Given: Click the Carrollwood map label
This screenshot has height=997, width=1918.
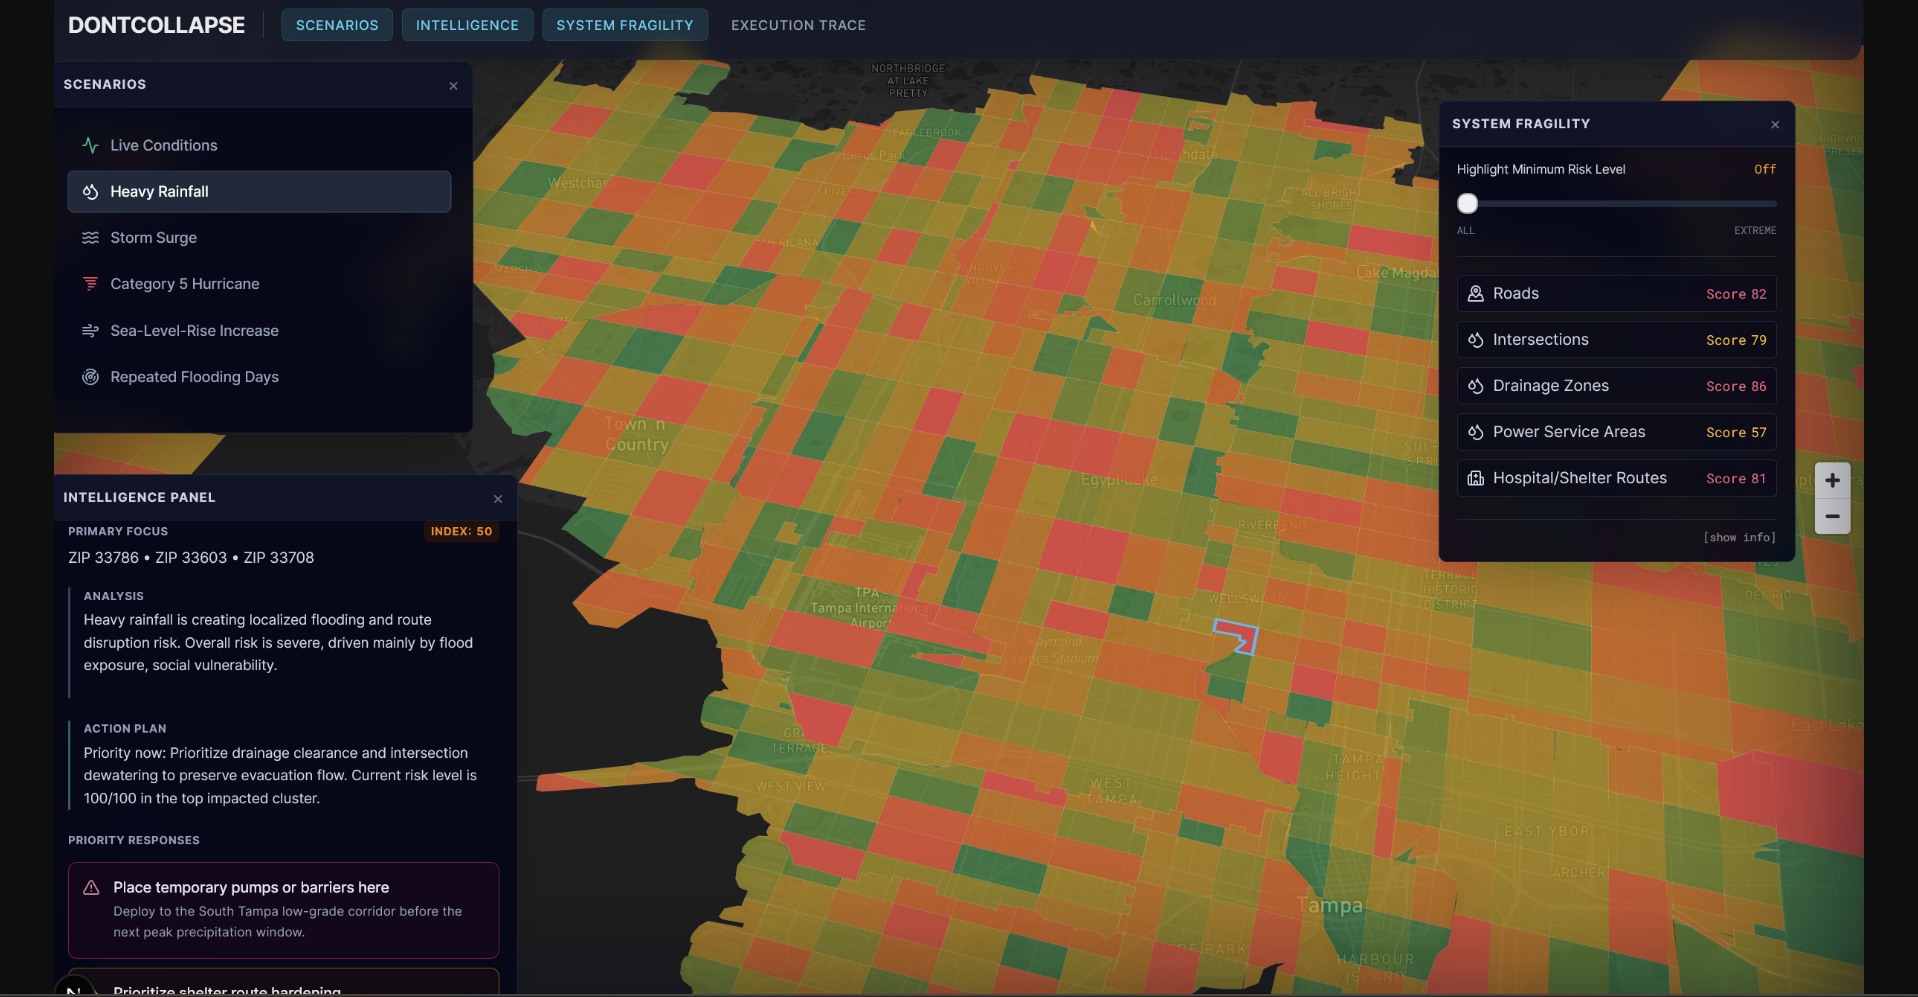Looking at the screenshot, I should pyautogui.click(x=1175, y=300).
